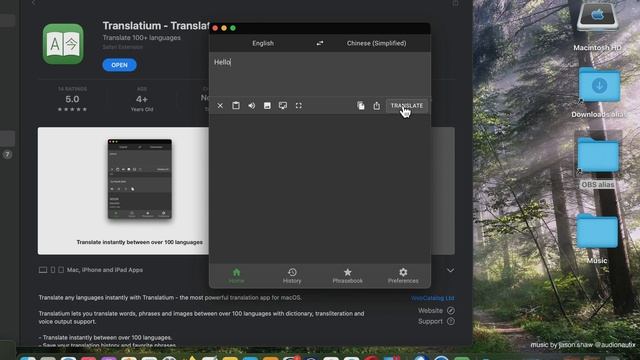The height and width of the screenshot is (360, 640).
Task: Select the Music folder on desktop
Action: (x=597, y=239)
